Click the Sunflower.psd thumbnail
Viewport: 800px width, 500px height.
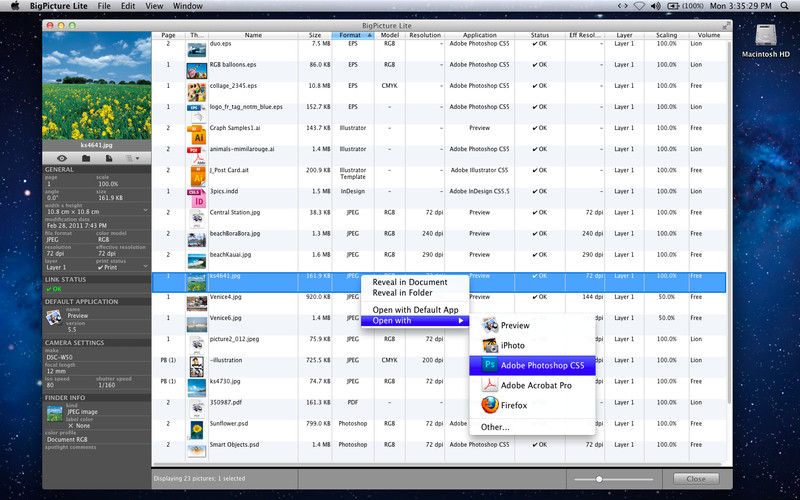(x=196, y=430)
